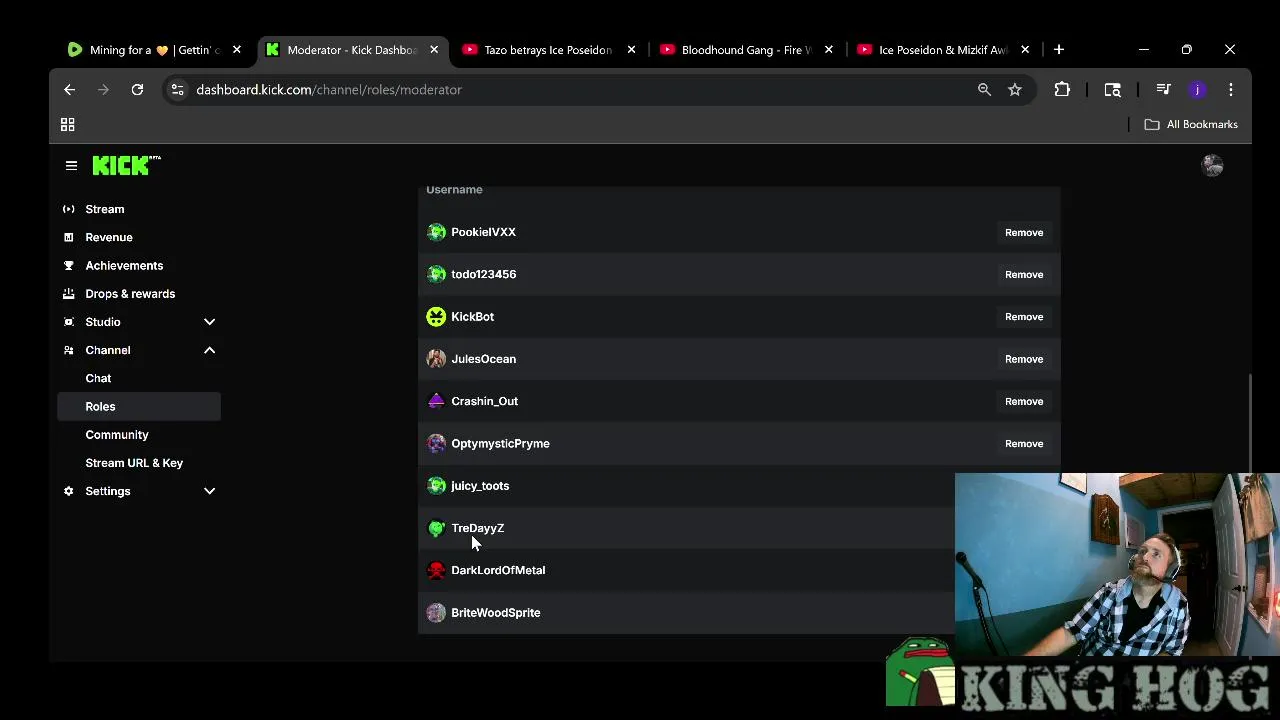Click BriteWoodSprite's avatar

[436, 613]
